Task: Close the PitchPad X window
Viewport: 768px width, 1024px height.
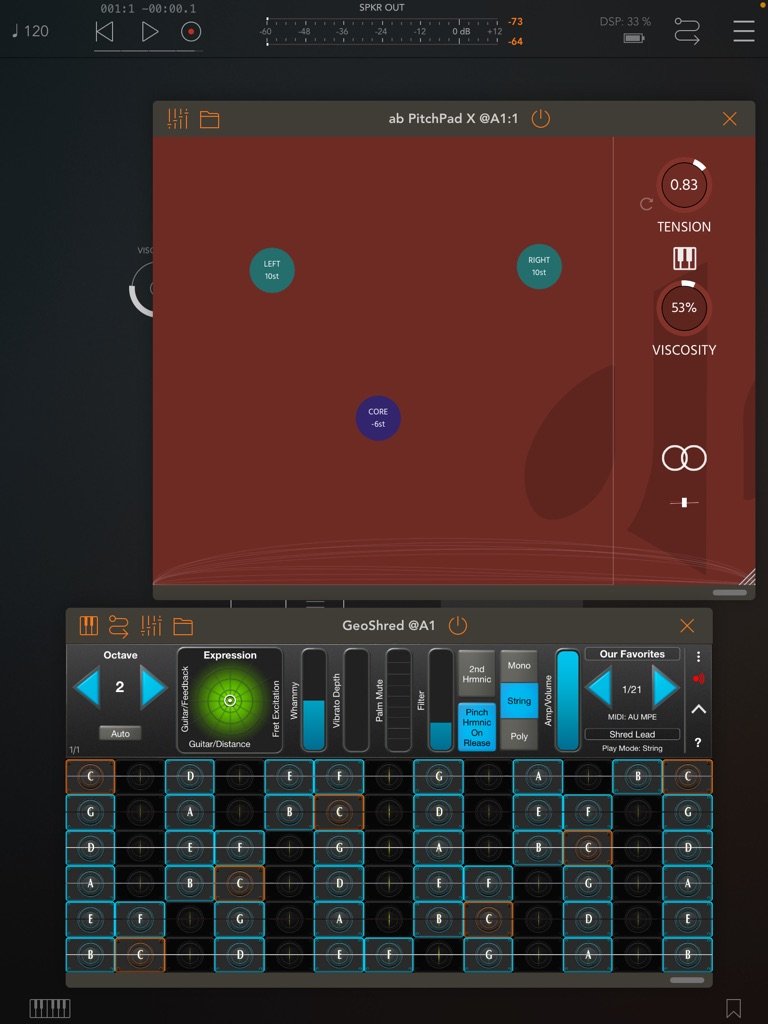Action: pyautogui.click(x=729, y=119)
